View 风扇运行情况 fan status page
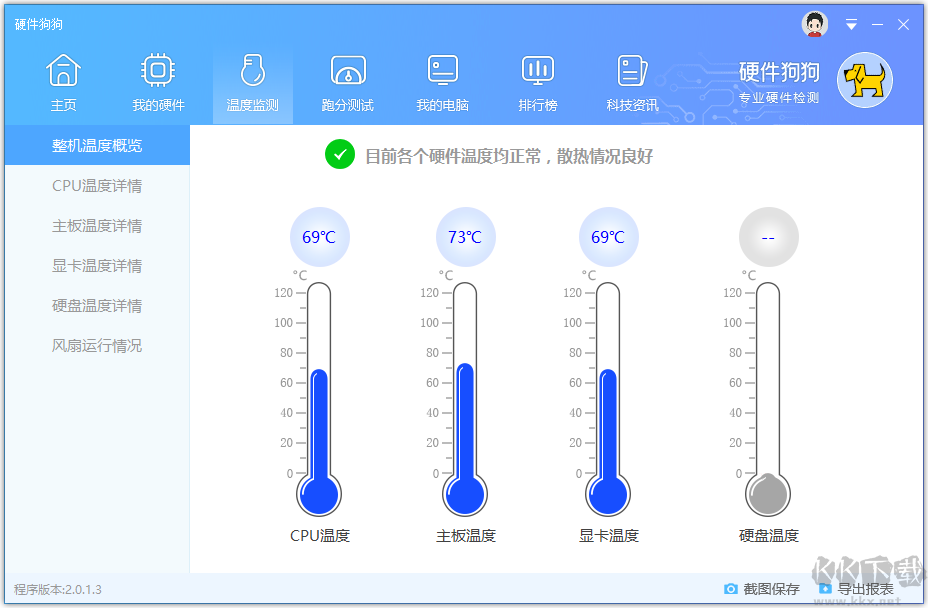 [96, 345]
